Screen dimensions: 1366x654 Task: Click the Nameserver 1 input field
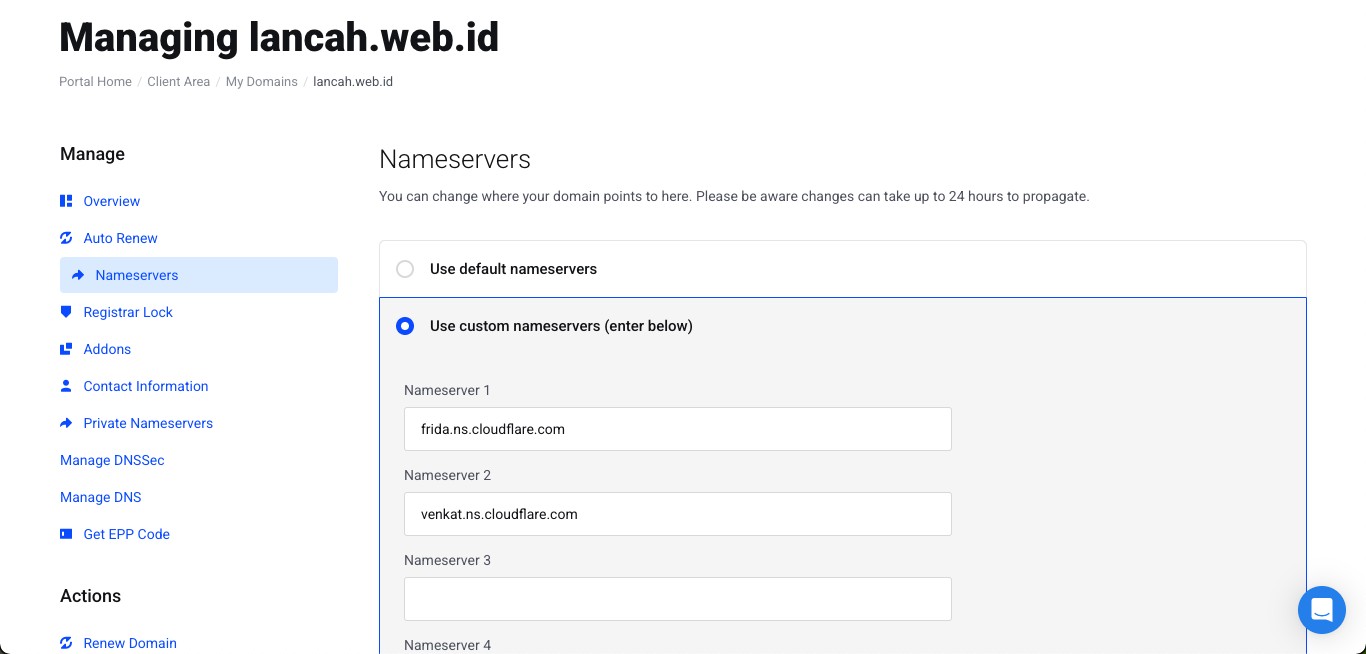coord(677,429)
